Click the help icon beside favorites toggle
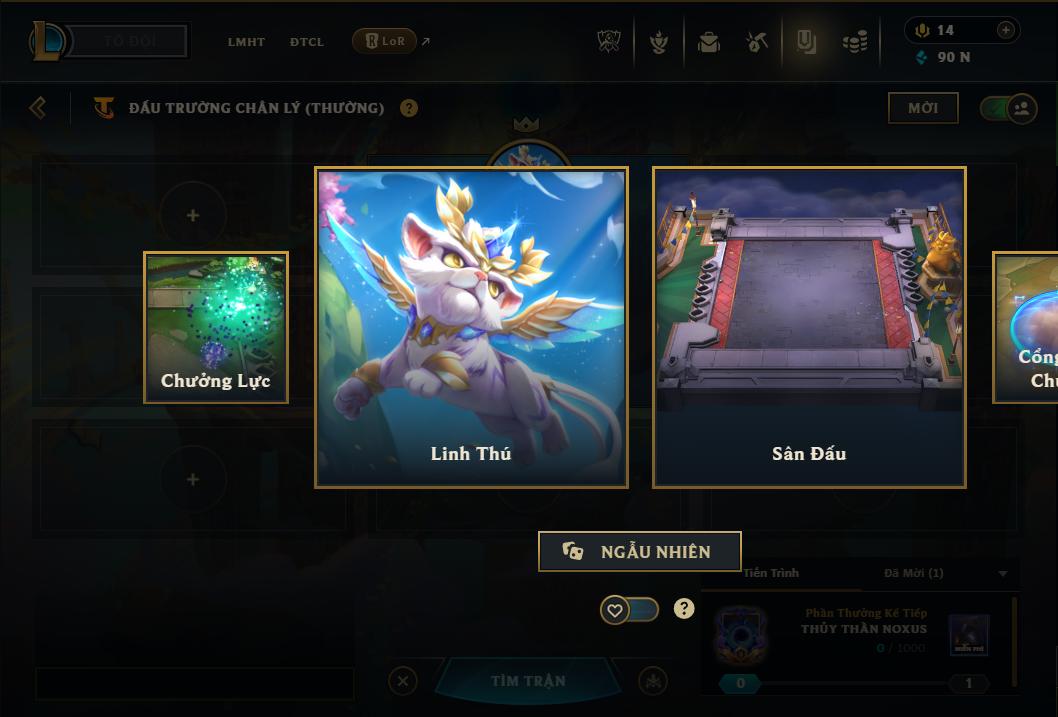 coord(684,609)
